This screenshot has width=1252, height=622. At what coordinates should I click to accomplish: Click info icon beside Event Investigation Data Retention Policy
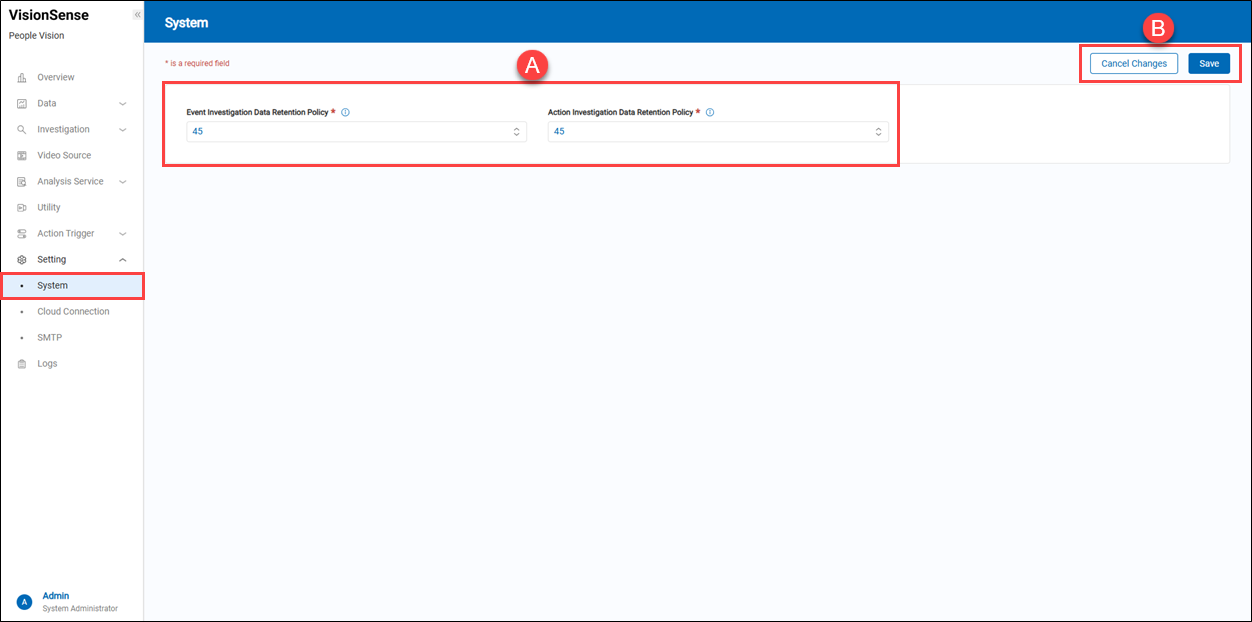coord(345,113)
